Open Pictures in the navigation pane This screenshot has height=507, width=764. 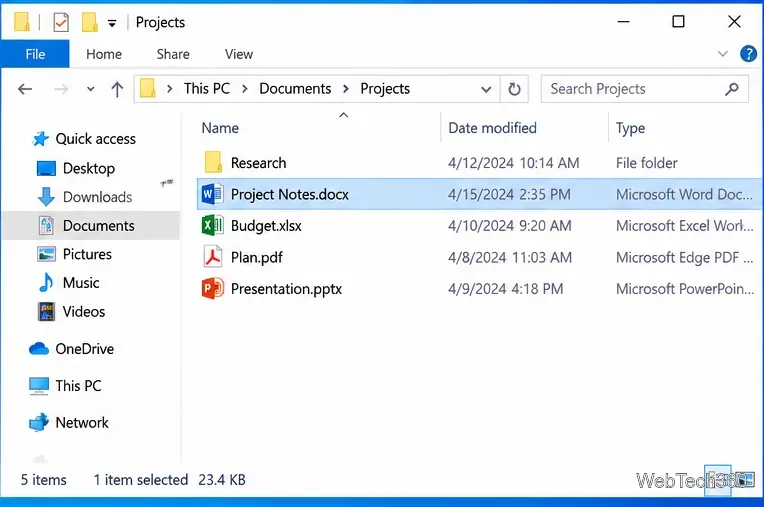87,254
